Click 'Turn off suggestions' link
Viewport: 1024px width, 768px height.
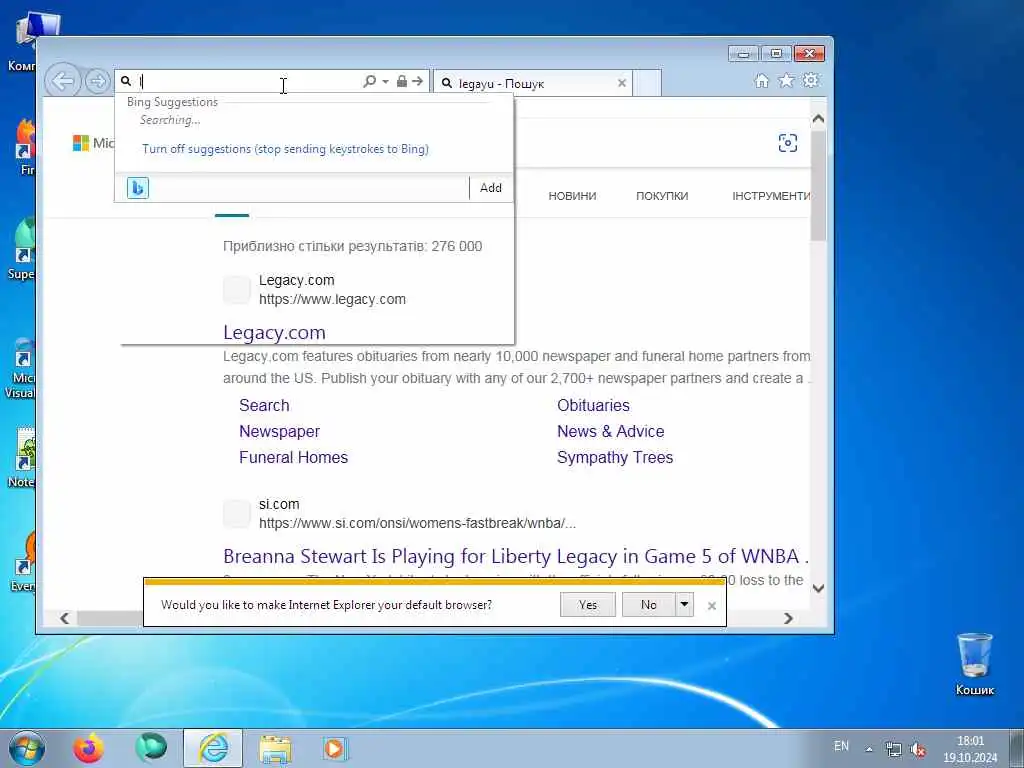[x=285, y=149]
